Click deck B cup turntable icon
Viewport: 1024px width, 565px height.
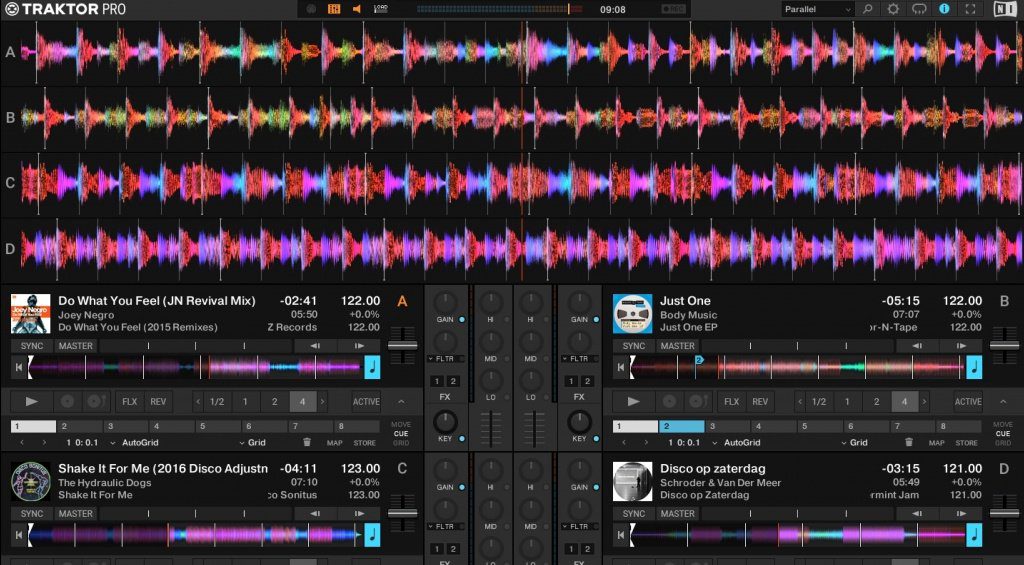[x=697, y=401]
